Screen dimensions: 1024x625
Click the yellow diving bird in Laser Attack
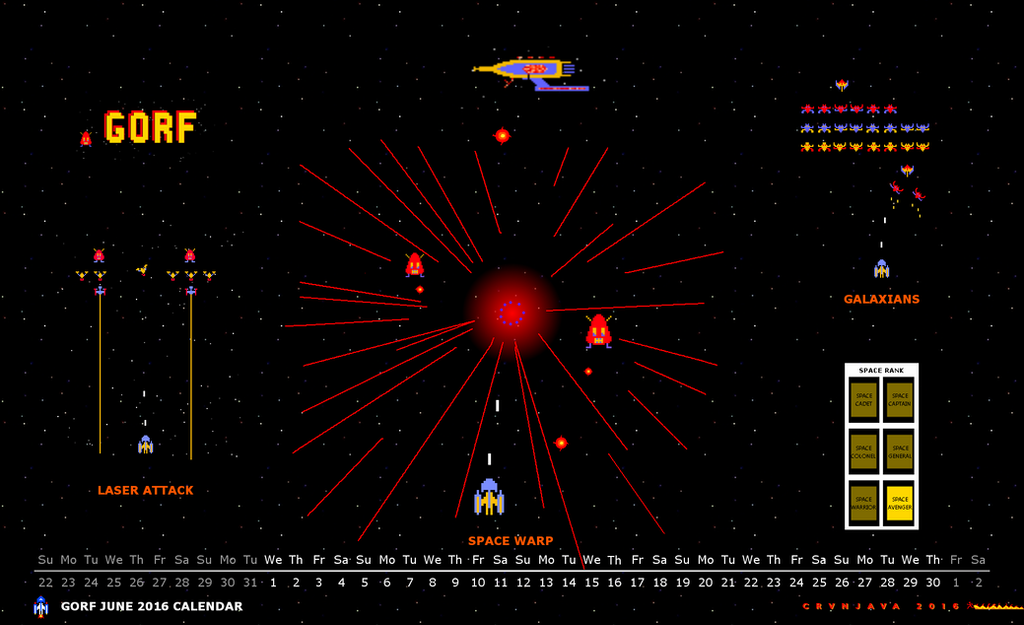coord(142,270)
